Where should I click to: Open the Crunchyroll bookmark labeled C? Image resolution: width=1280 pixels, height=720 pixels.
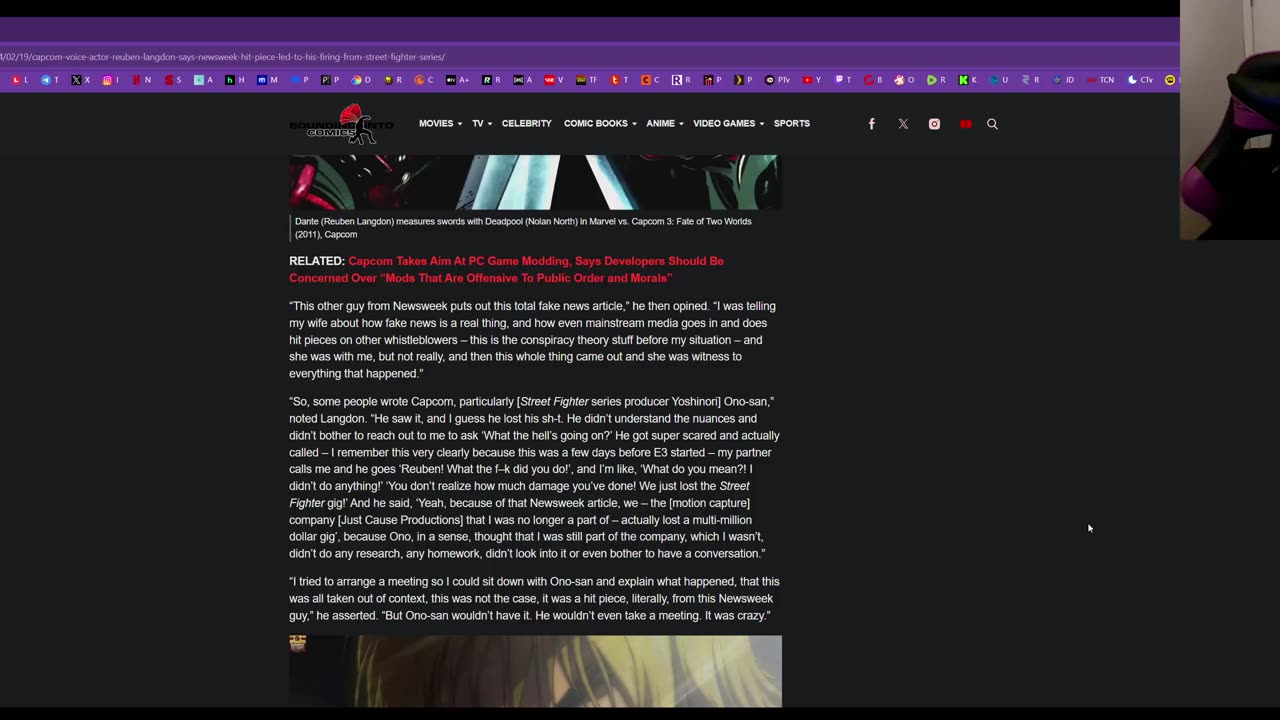pyautogui.click(x=424, y=80)
